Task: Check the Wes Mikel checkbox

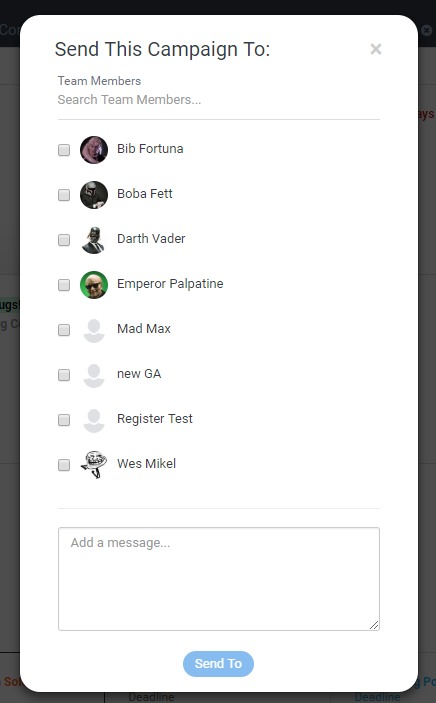Action: 64,465
